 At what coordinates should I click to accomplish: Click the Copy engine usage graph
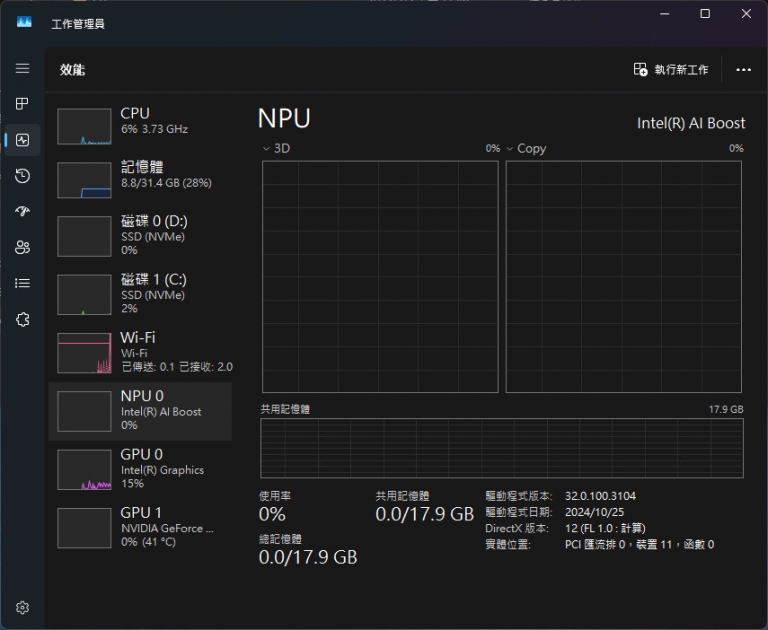pyautogui.click(x=624, y=277)
